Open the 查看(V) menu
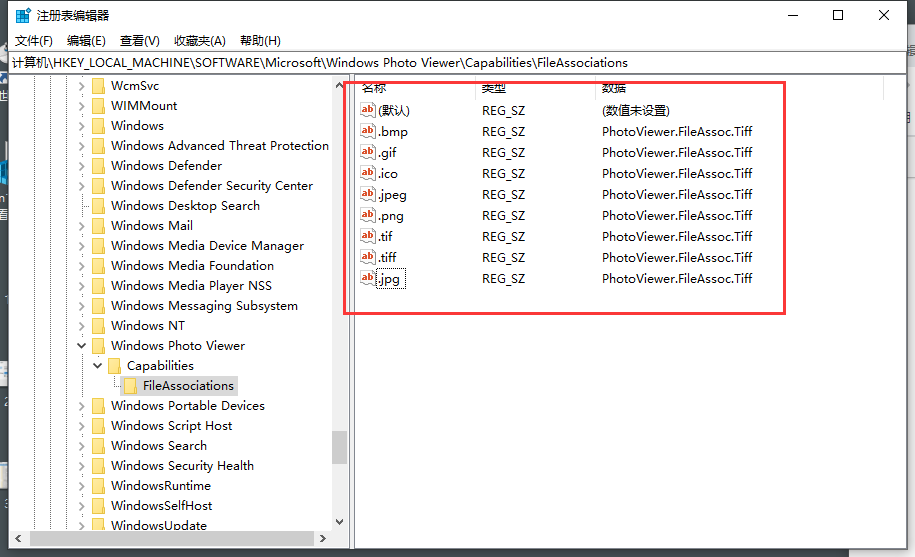The image size is (915, 557). (139, 41)
